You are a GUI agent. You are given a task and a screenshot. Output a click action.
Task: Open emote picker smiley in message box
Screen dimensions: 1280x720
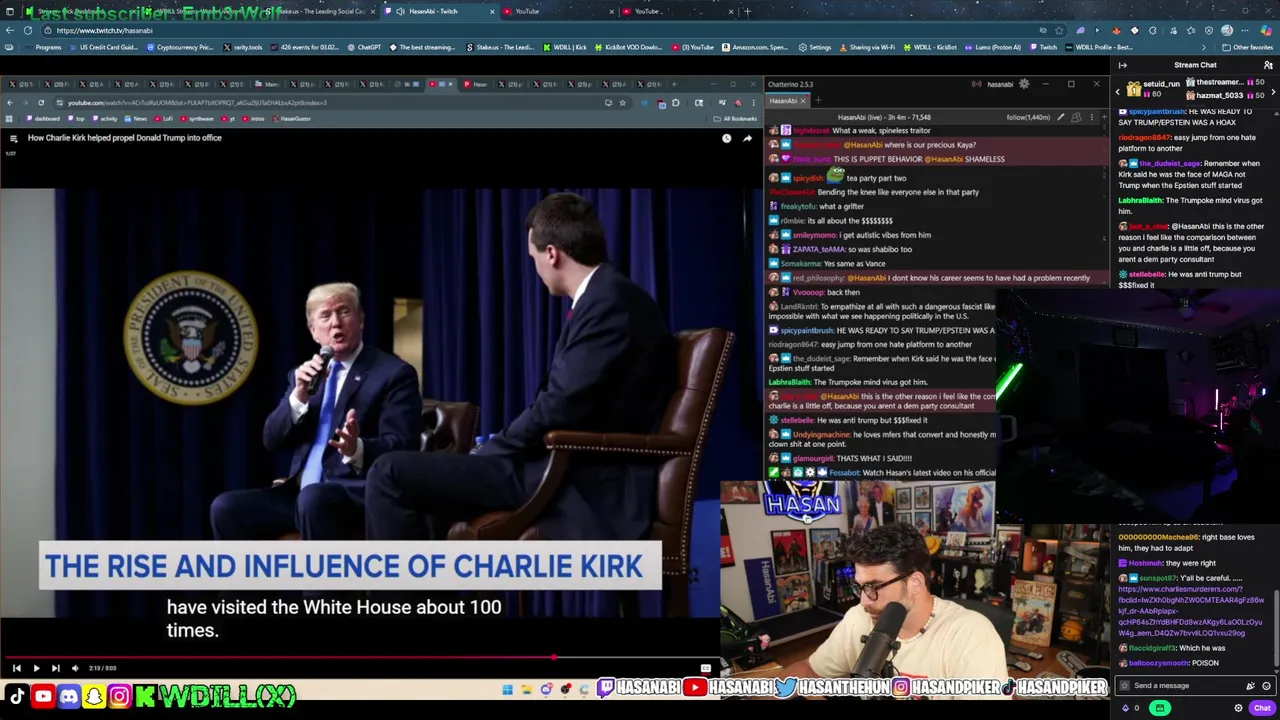(1266, 686)
